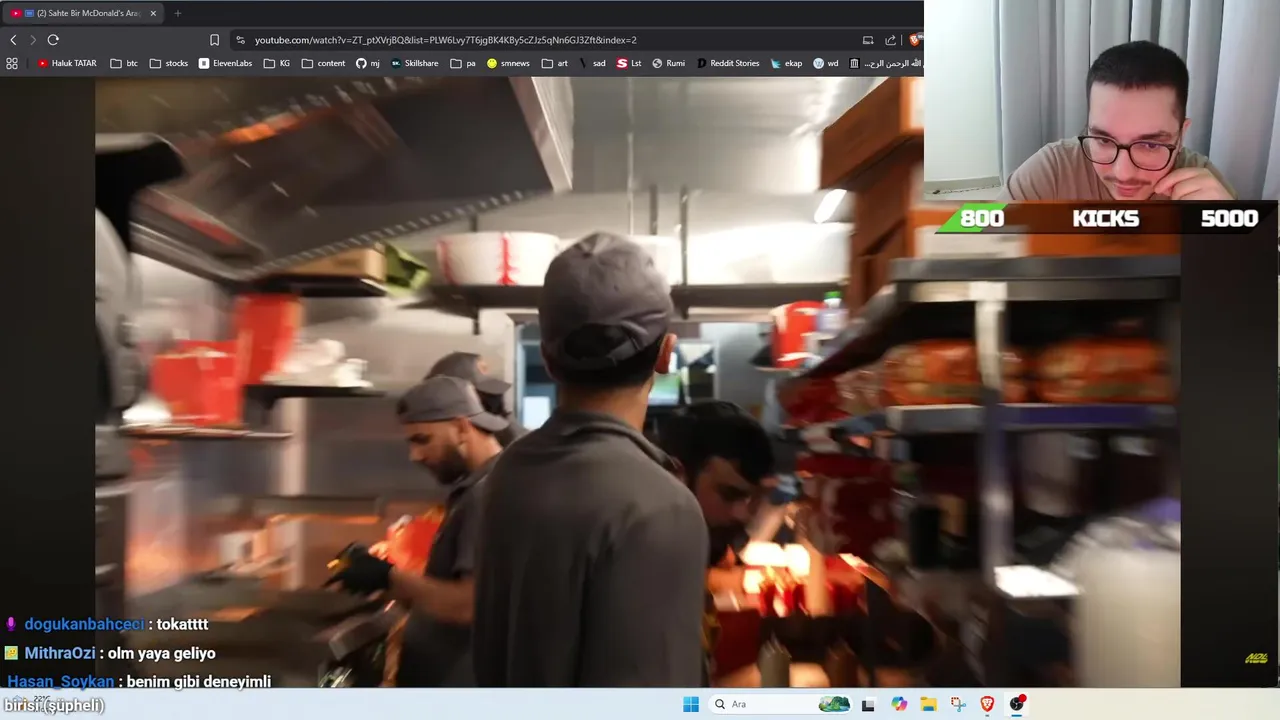
Task: Expand the art bookmarks folder
Action: click(x=555, y=63)
